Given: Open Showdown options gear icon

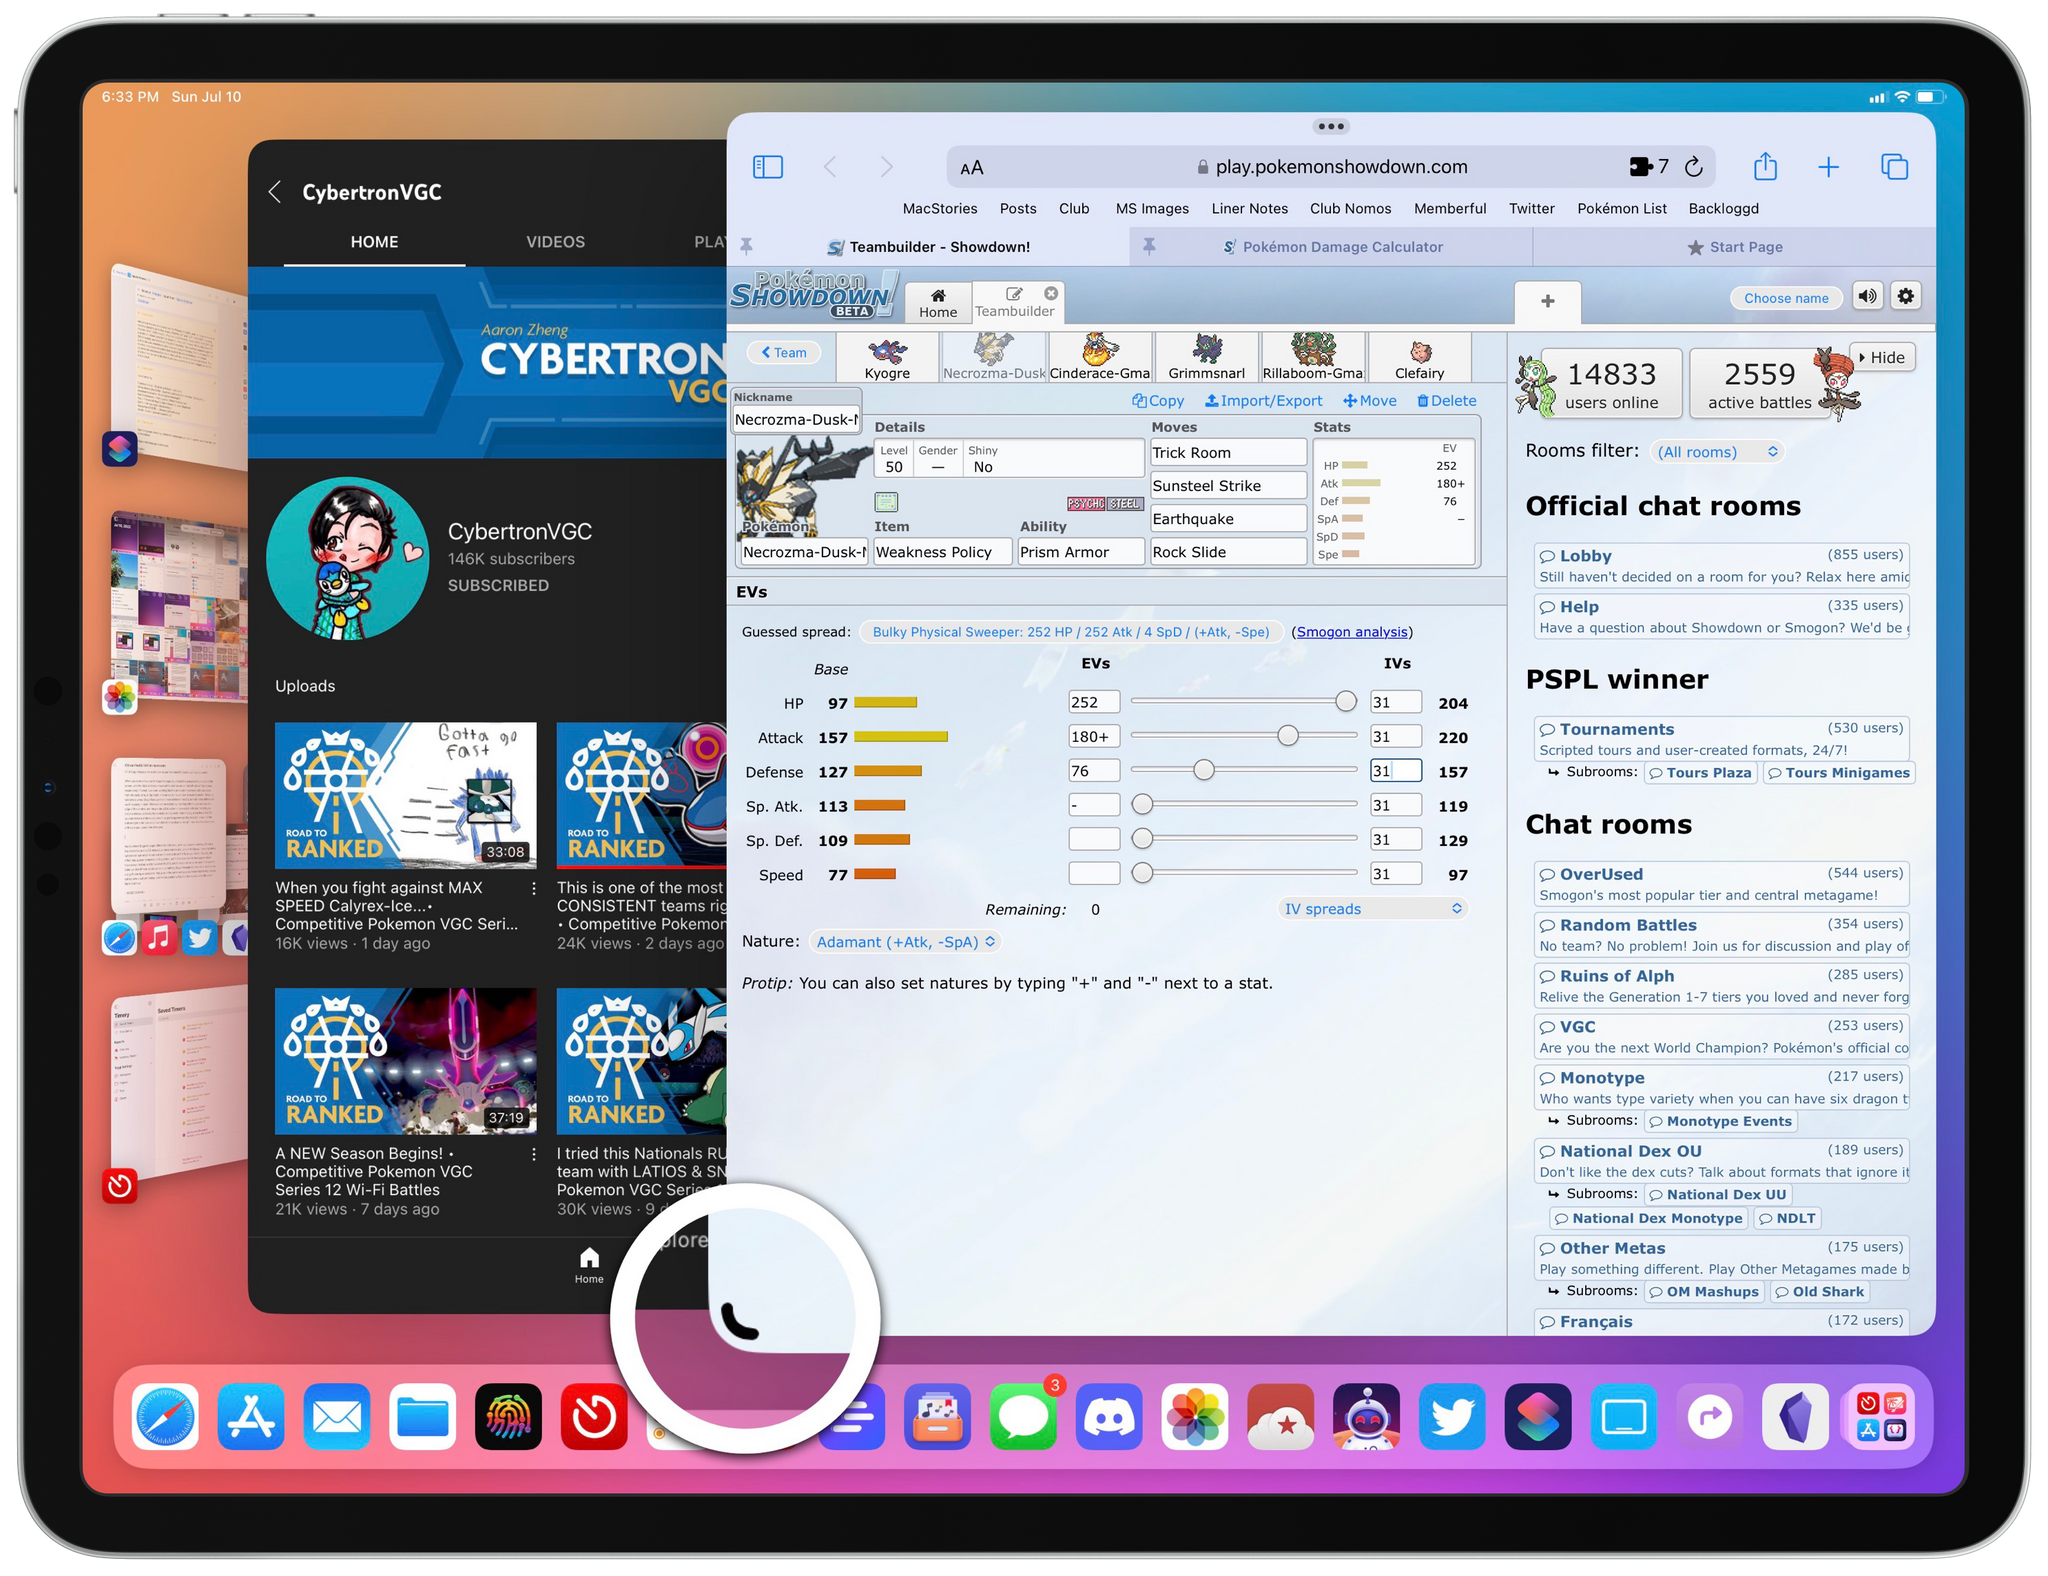Looking at the screenshot, I should tap(1906, 296).
